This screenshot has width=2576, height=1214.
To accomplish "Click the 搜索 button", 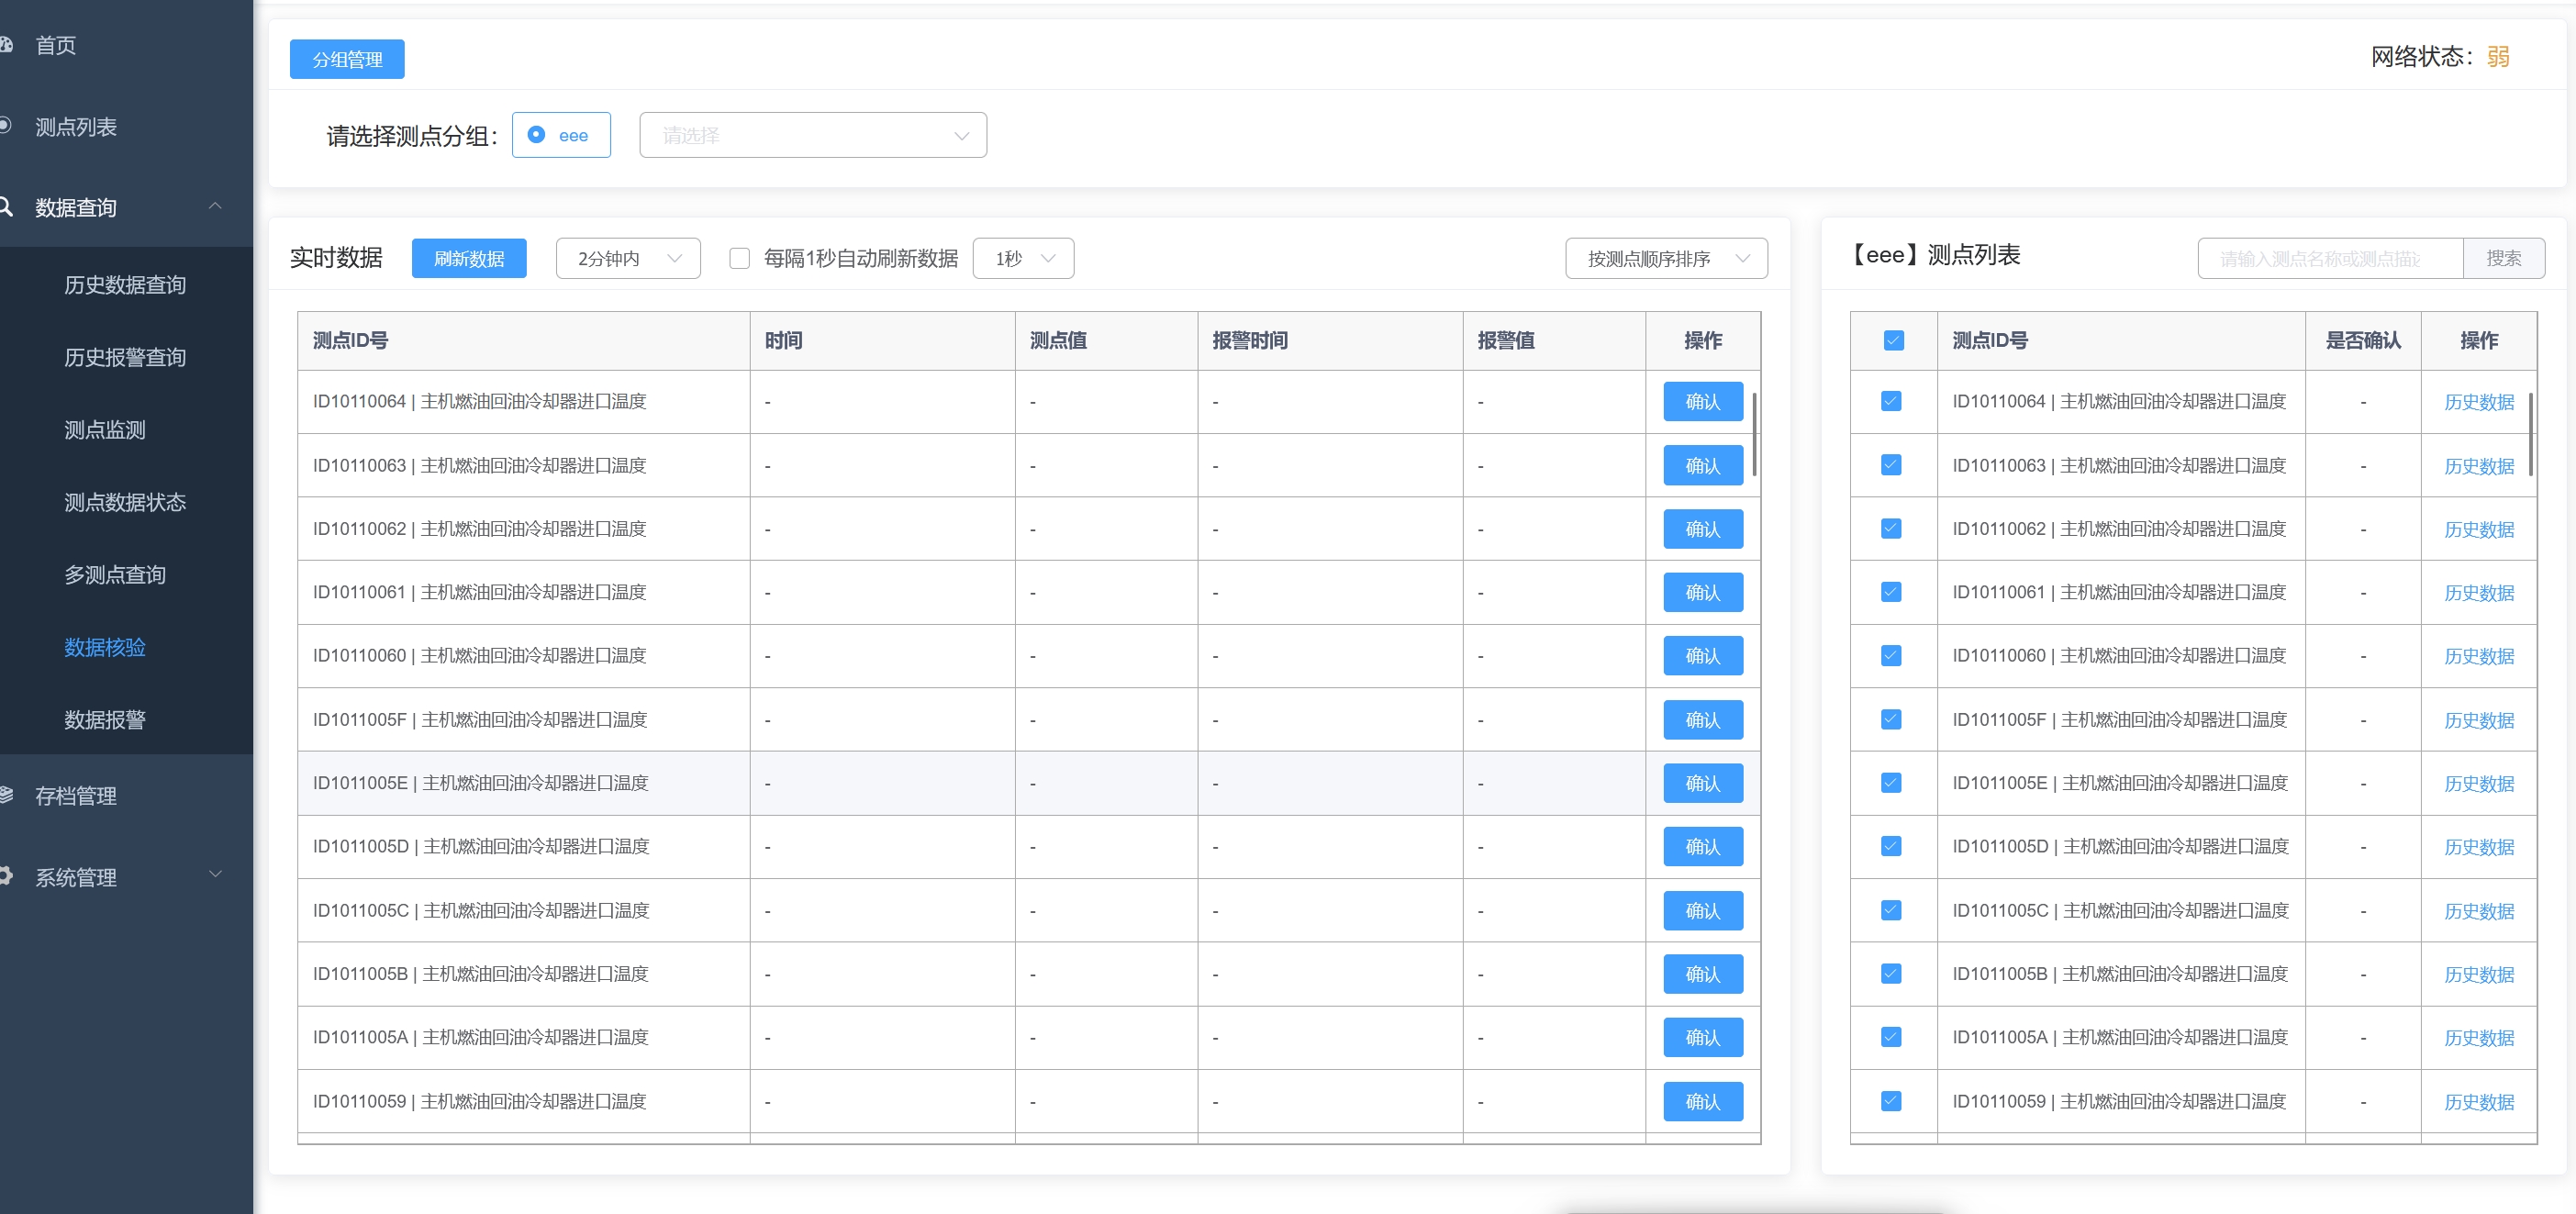I will click(2504, 259).
